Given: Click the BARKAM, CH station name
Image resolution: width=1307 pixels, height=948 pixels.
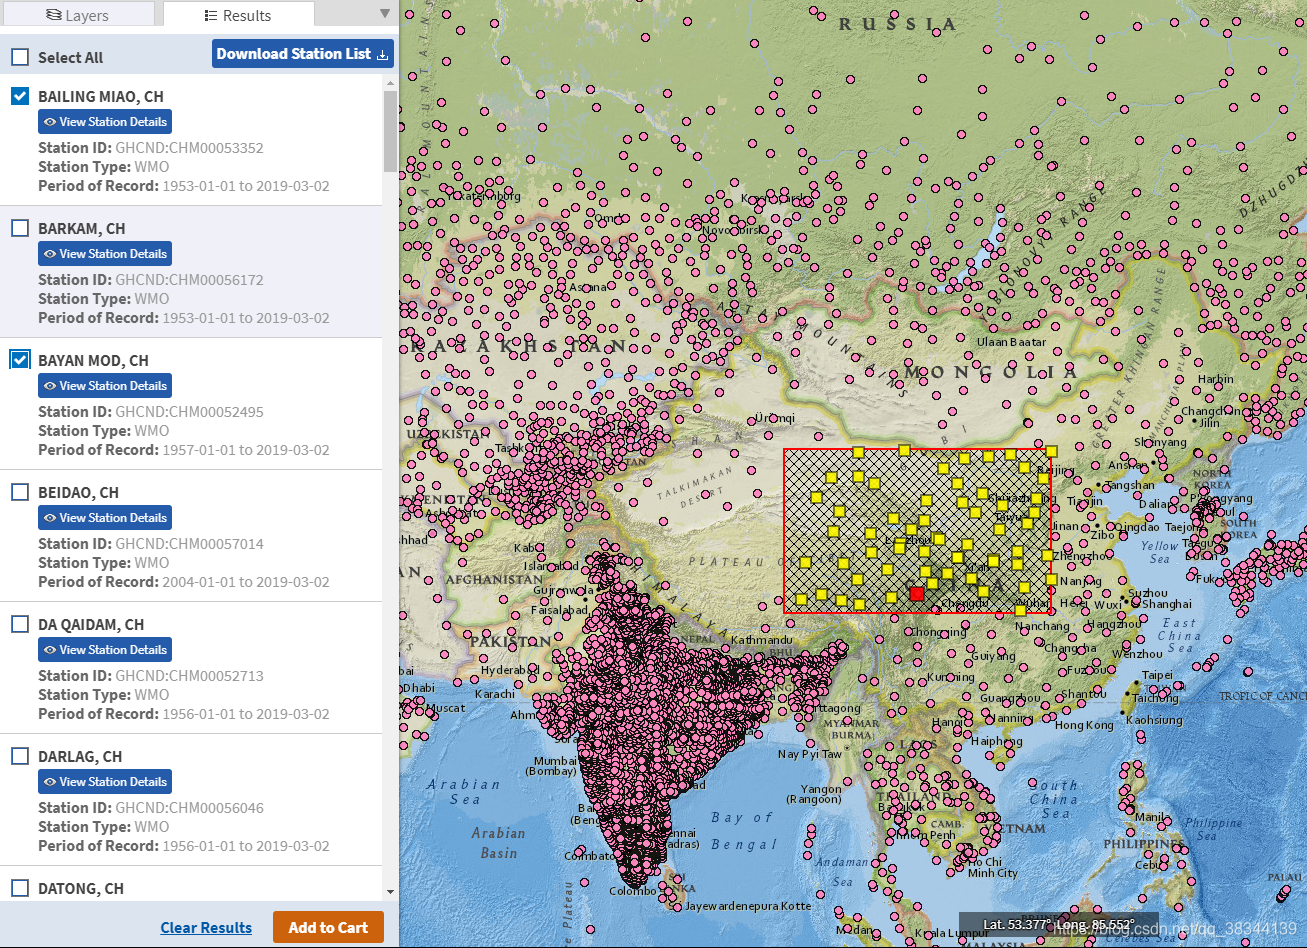Looking at the screenshot, I should coord(82,228).
